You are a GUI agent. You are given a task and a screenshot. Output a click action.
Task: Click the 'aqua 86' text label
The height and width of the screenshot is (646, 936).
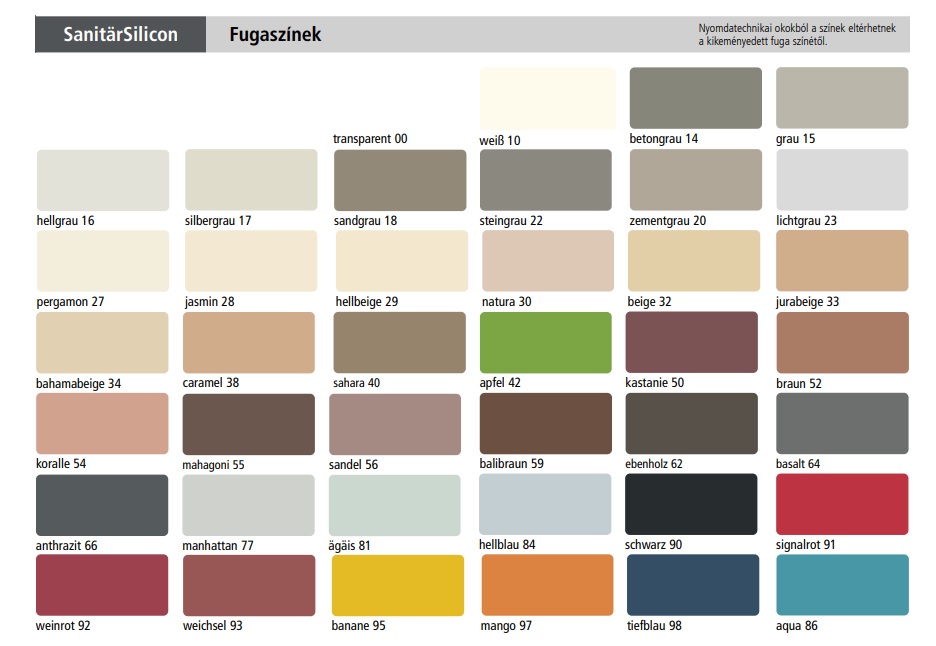pyautogui.click(x=797, y=626)
